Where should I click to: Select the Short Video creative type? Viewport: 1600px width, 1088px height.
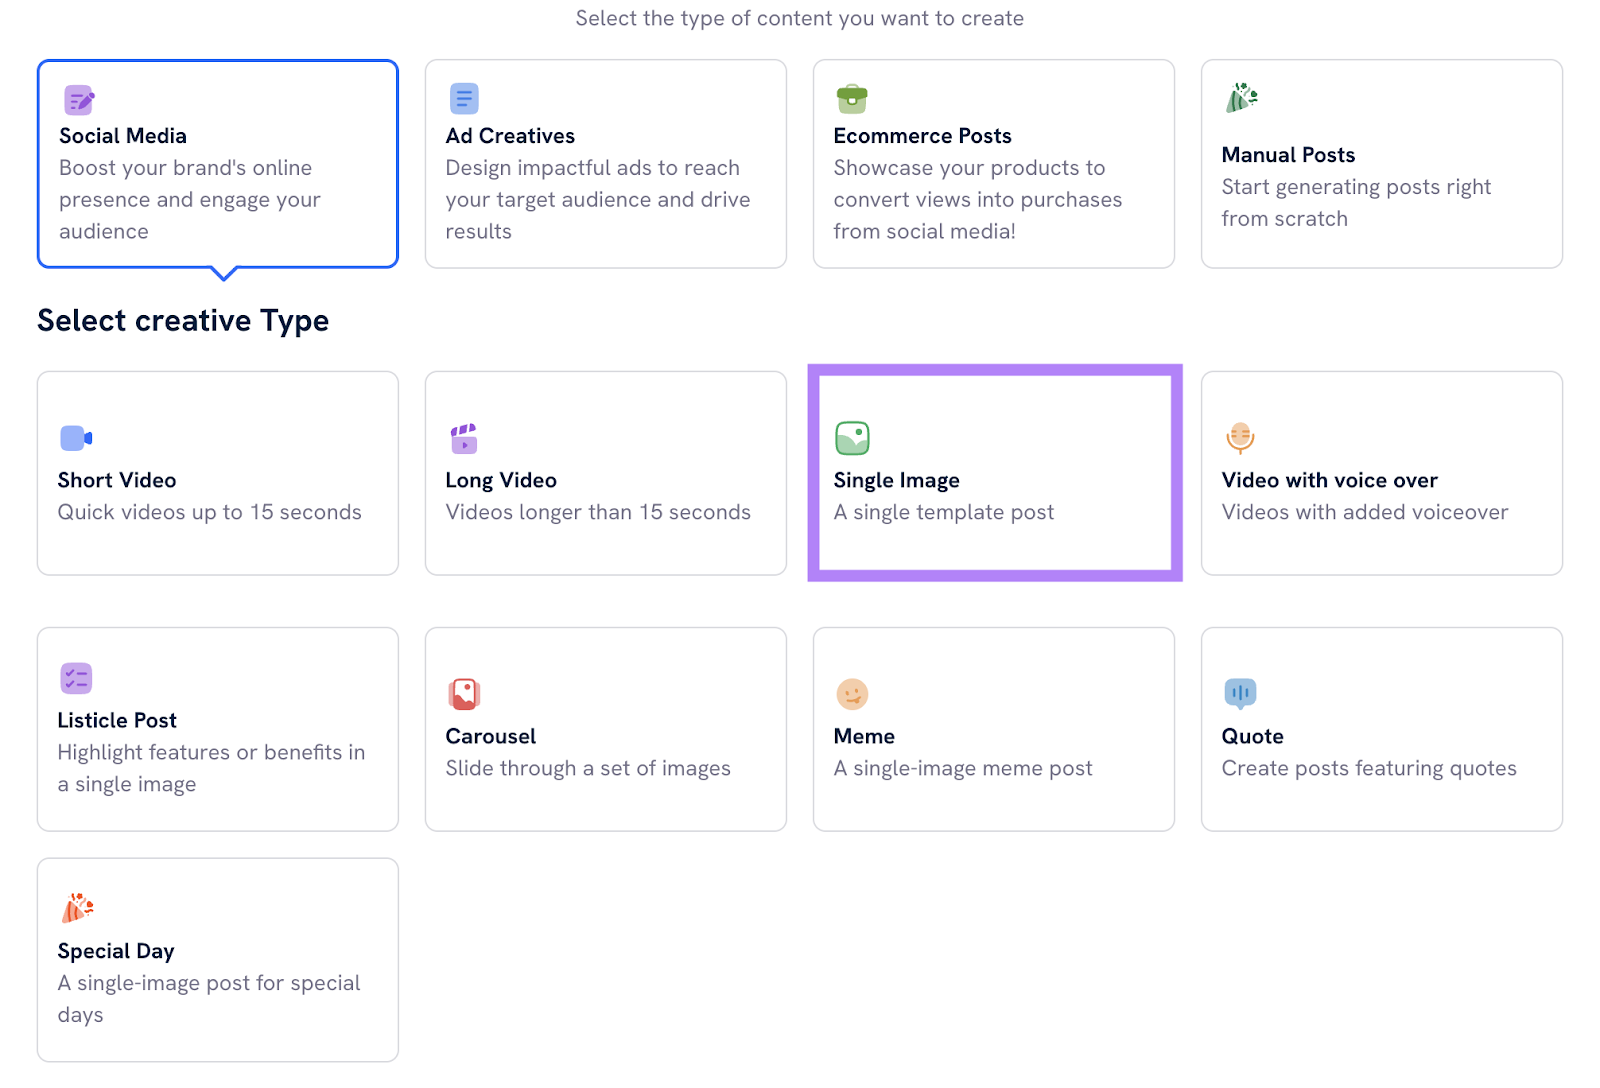click(117, 480)
